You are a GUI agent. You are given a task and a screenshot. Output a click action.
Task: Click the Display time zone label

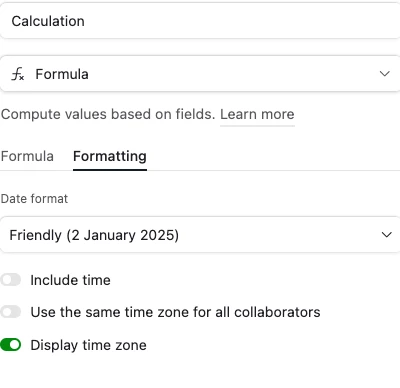(88, 345)
